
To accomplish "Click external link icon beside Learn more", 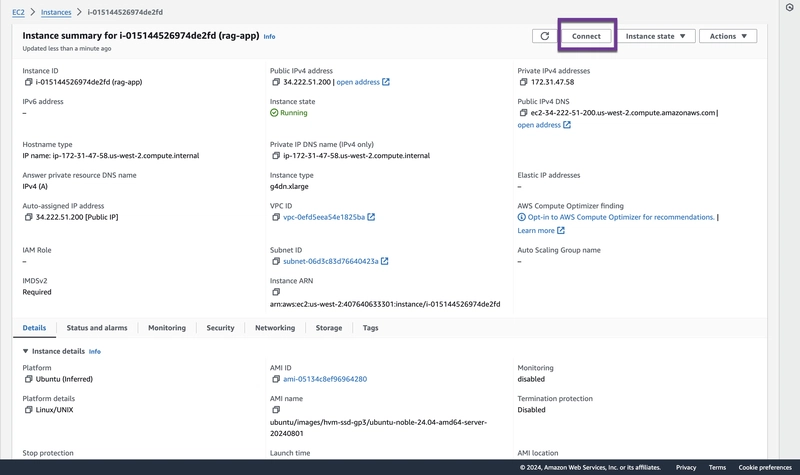I will pos(561,231).
